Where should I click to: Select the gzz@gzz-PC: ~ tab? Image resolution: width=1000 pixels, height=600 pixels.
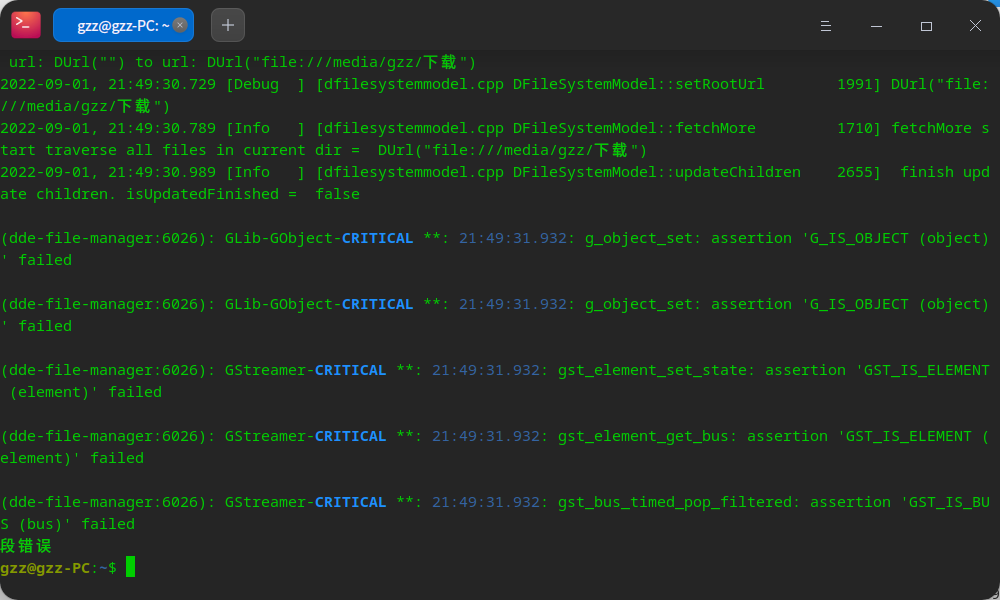coord(123,25)
